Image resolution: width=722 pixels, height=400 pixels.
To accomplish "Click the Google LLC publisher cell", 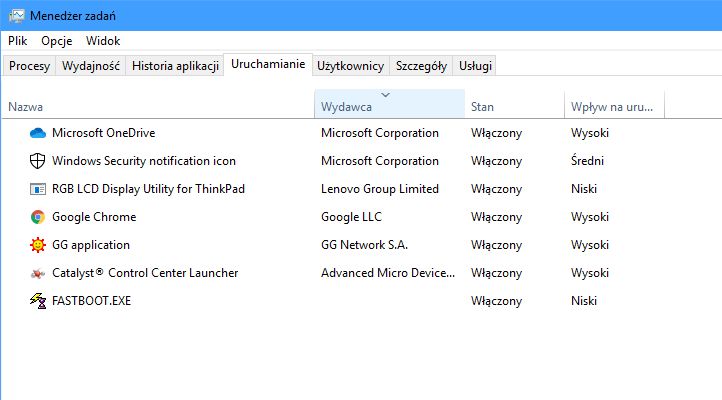I will tap(351, 217).
